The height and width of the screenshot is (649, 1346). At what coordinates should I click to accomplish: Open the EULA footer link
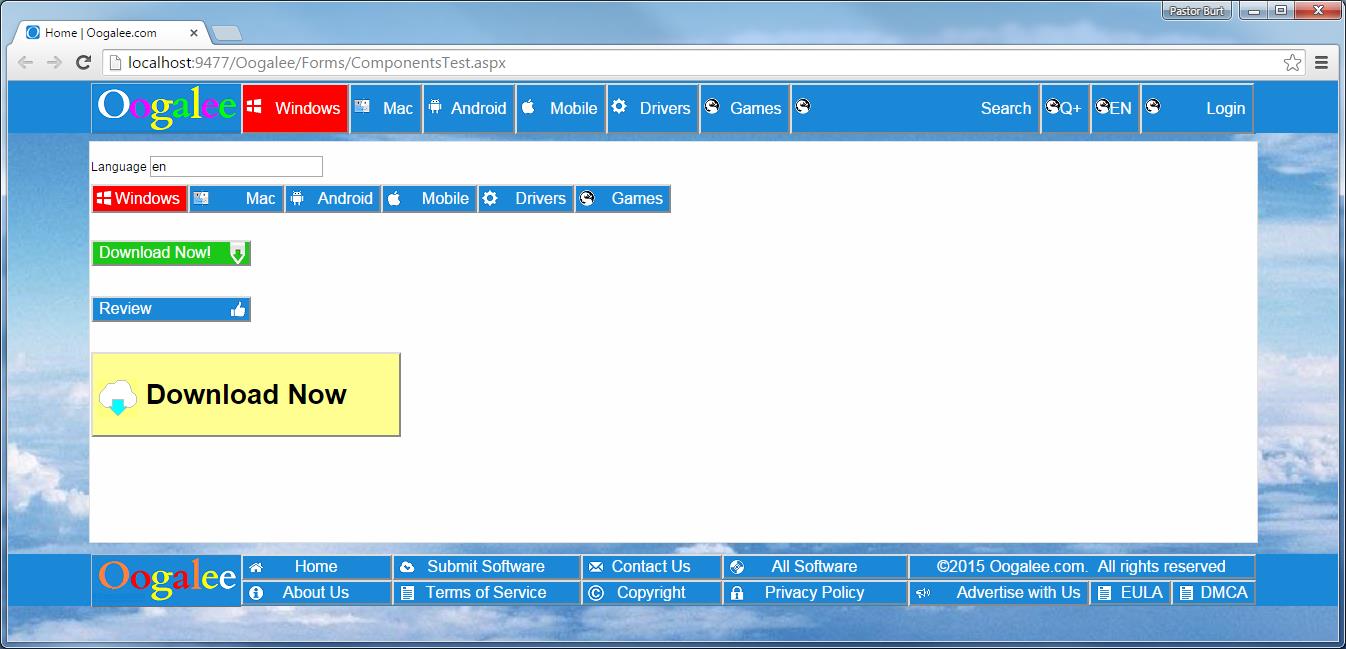click(x=1131, y=593)
